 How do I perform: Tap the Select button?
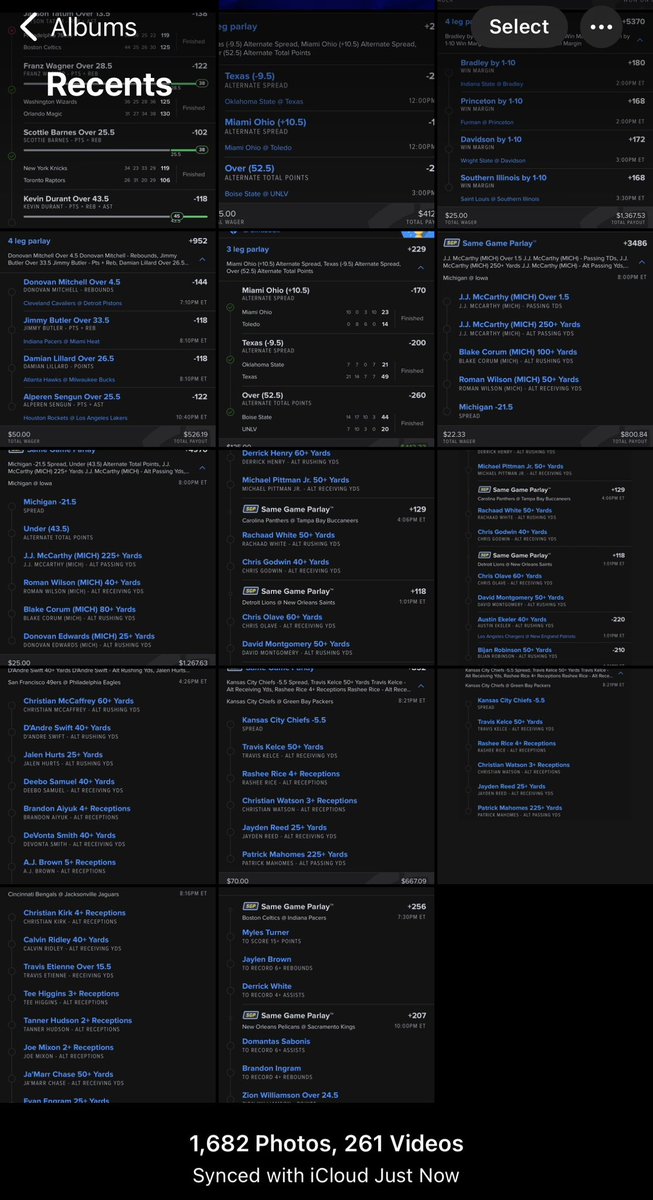point(519,27)
